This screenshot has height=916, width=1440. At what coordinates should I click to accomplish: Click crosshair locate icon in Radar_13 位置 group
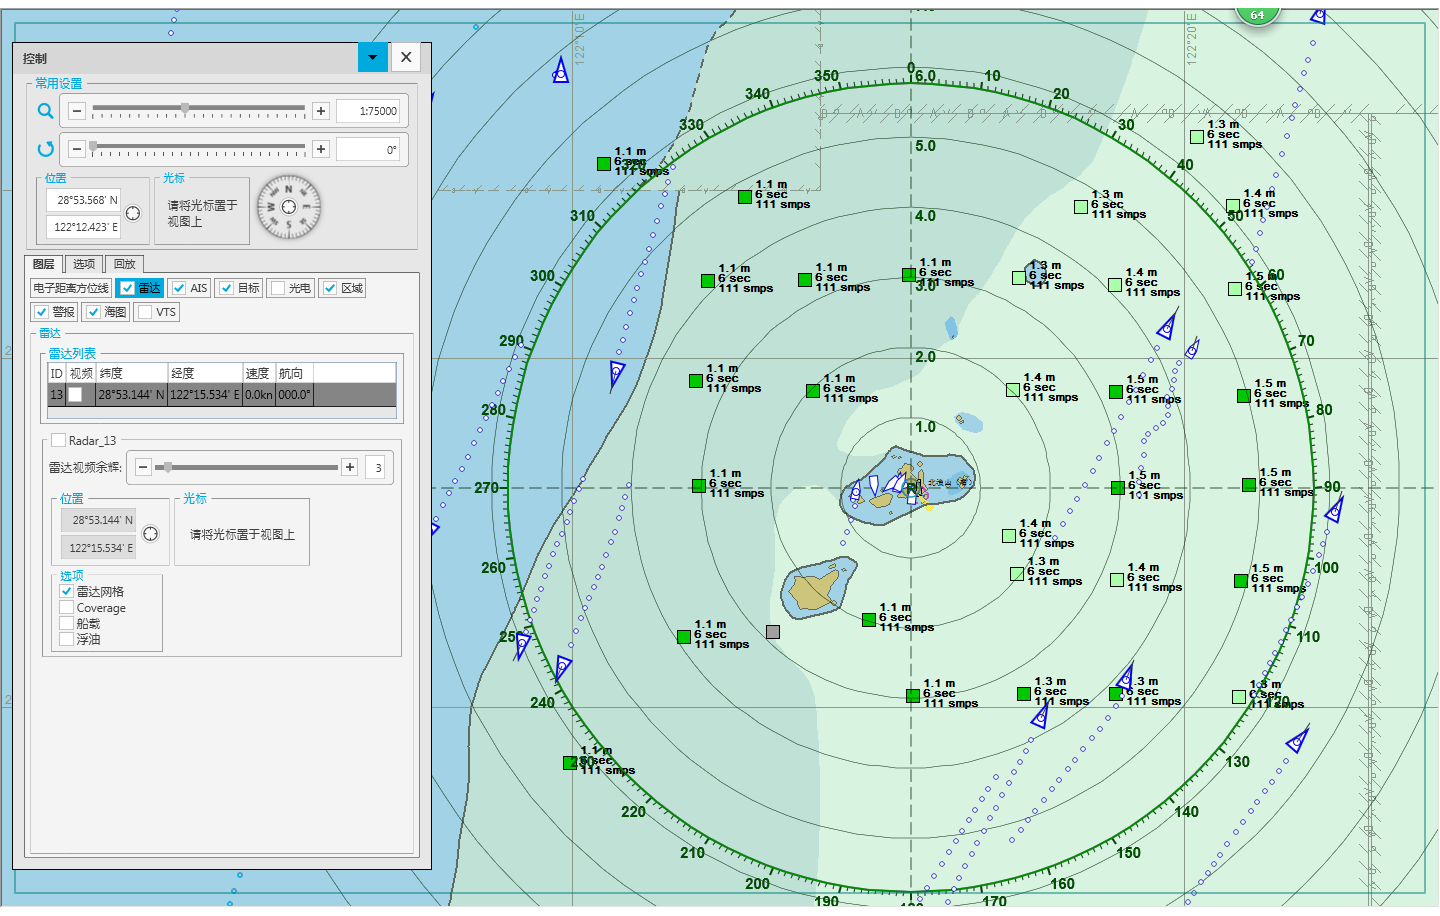tap(150, 534)
